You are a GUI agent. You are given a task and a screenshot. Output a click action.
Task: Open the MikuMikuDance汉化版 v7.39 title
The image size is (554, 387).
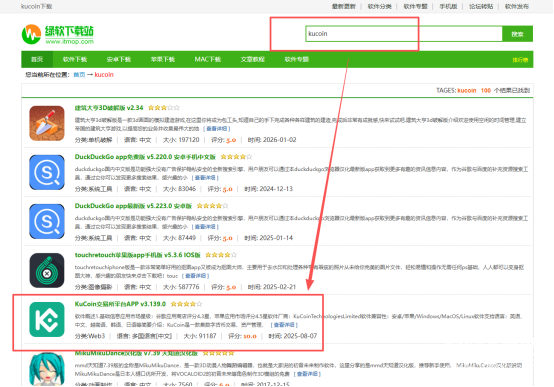136,353
